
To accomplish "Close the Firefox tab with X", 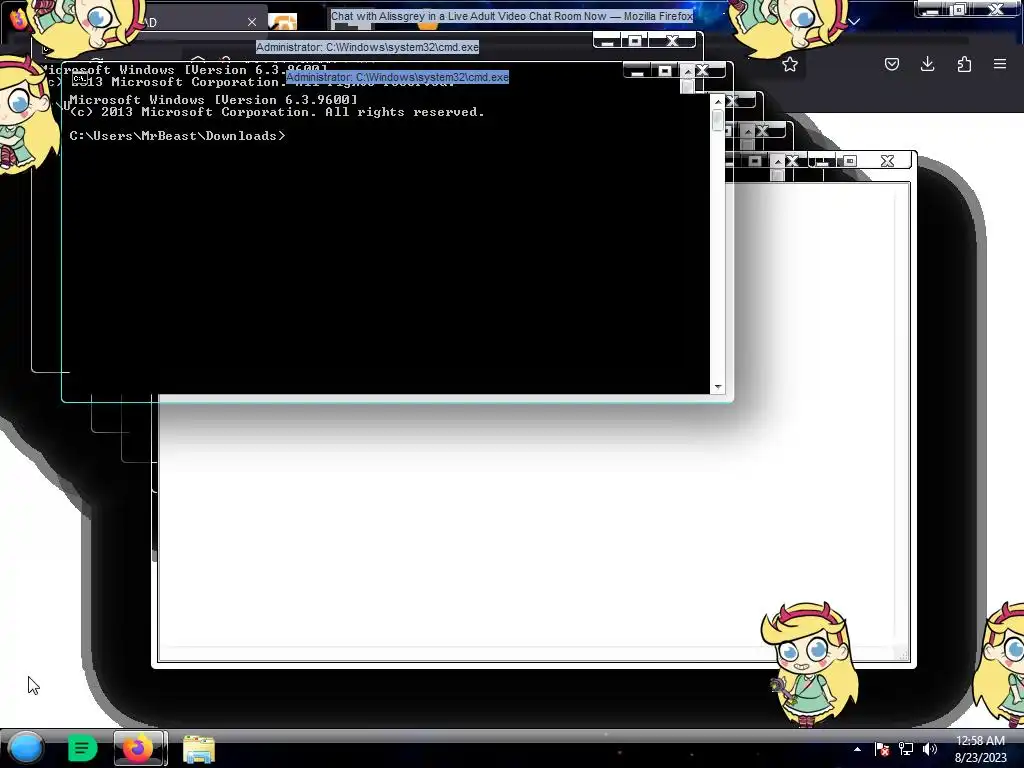I will point(251,22).
